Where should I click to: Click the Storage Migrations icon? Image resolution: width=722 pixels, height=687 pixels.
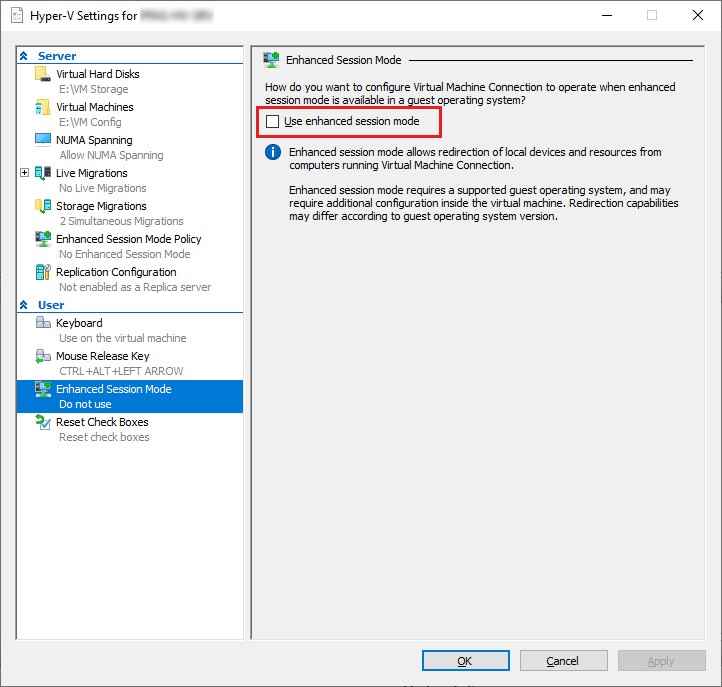pos(43,206)
